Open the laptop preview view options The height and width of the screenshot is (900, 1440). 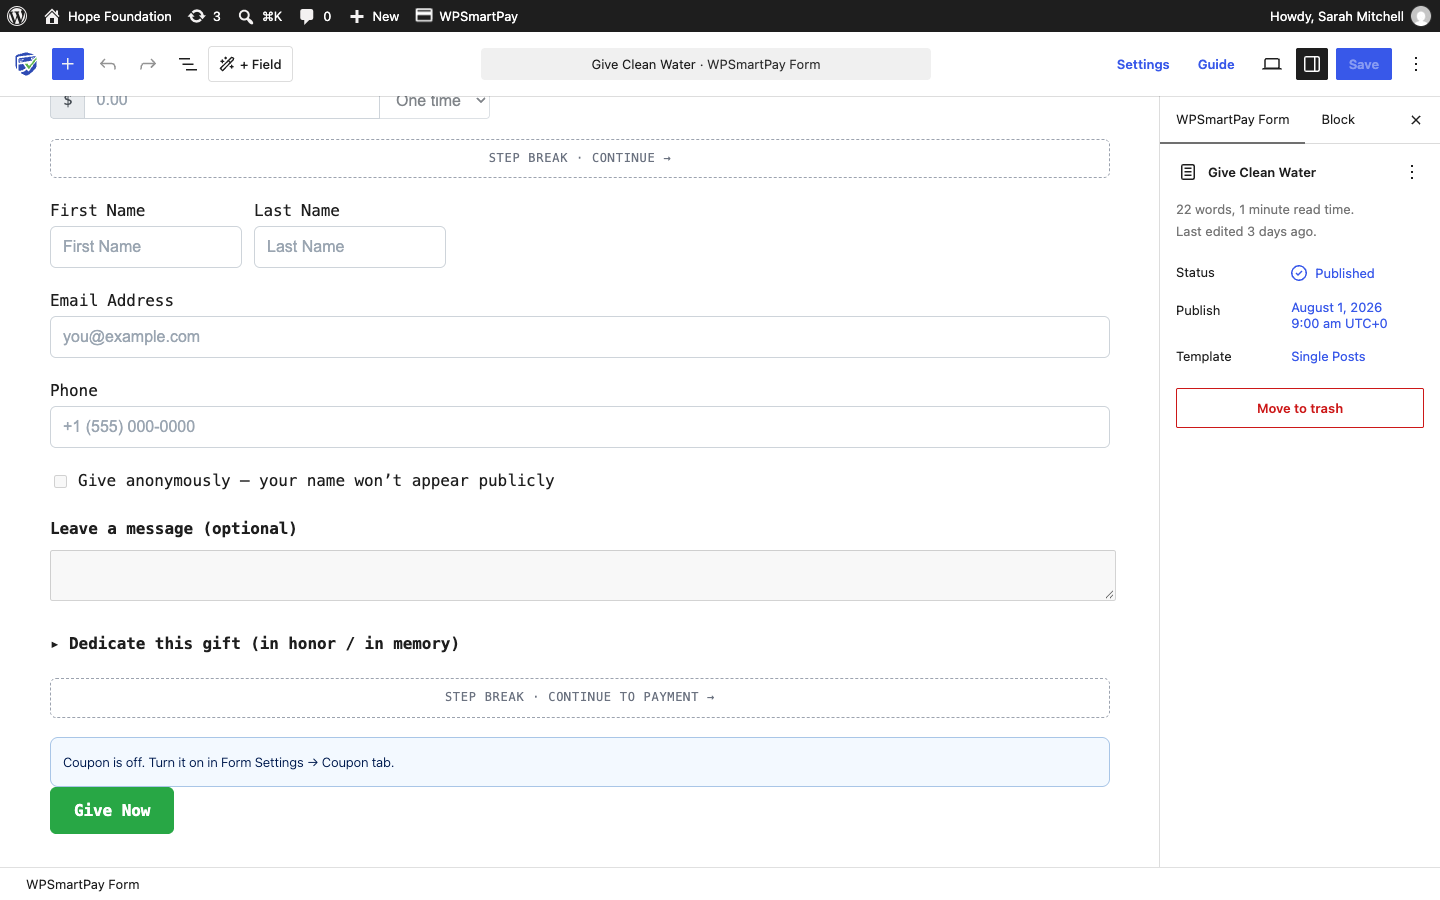(1272, 64)
